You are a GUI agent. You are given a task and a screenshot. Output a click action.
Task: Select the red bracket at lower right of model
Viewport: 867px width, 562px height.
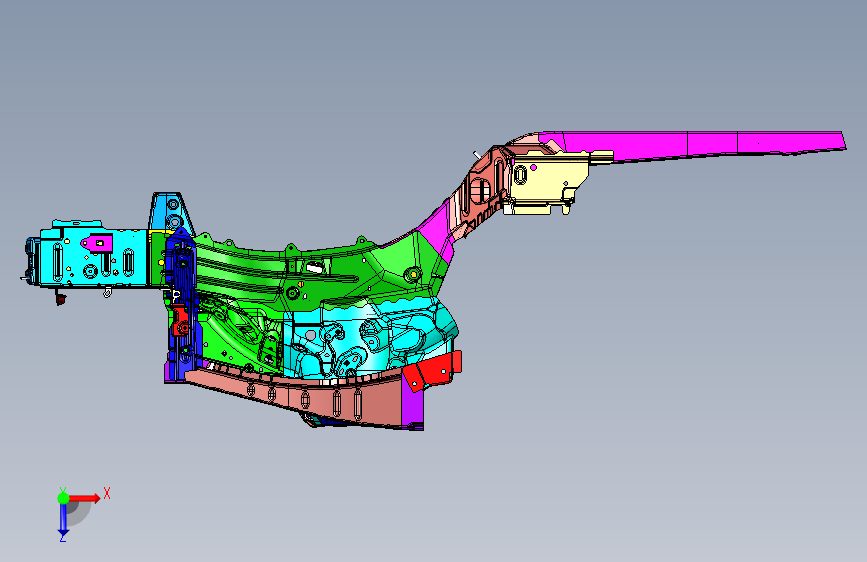(432, 371)
